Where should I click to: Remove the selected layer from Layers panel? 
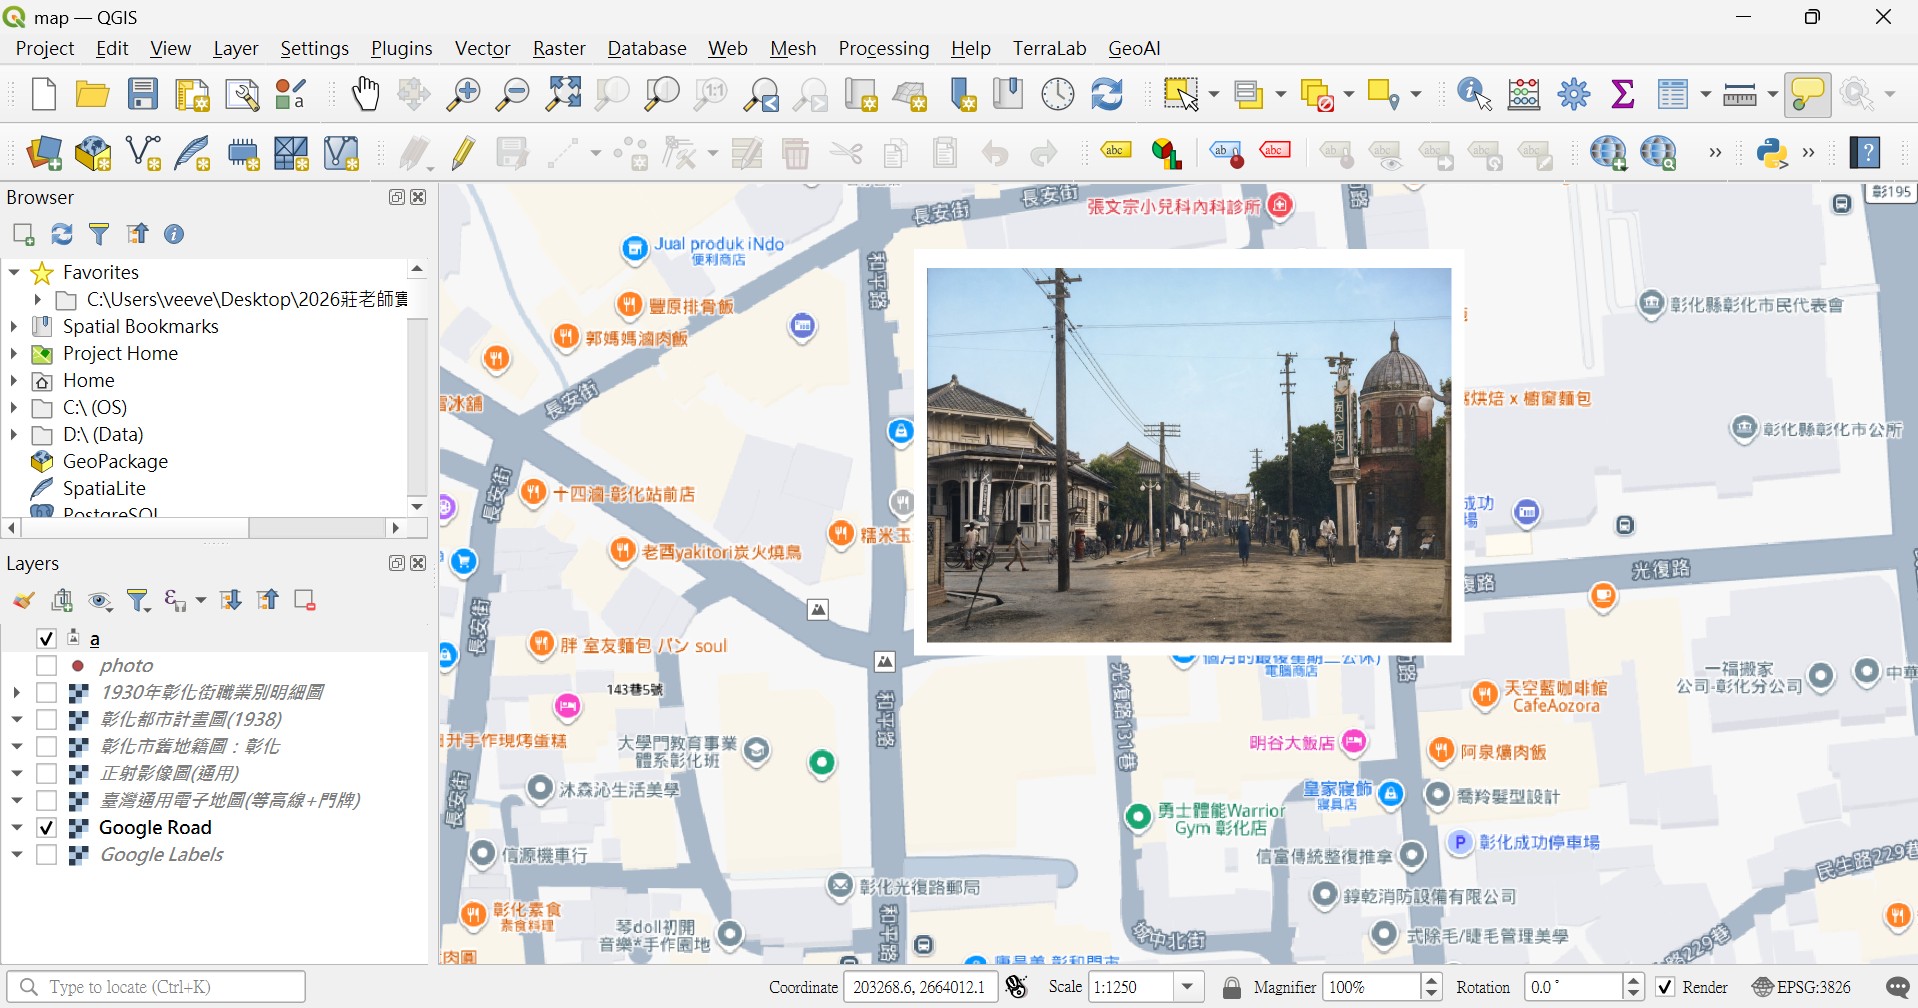coord(305,600)
